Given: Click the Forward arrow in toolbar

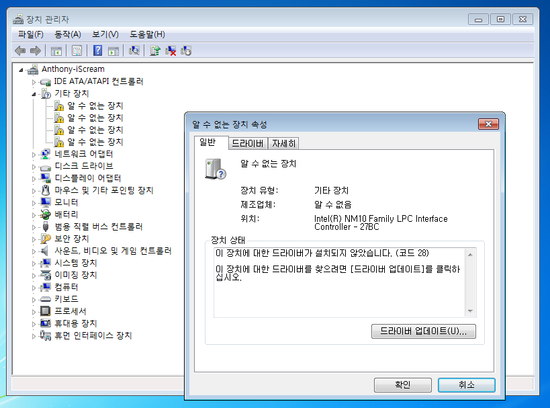Looking at the screenshot, I should (35, 51).
